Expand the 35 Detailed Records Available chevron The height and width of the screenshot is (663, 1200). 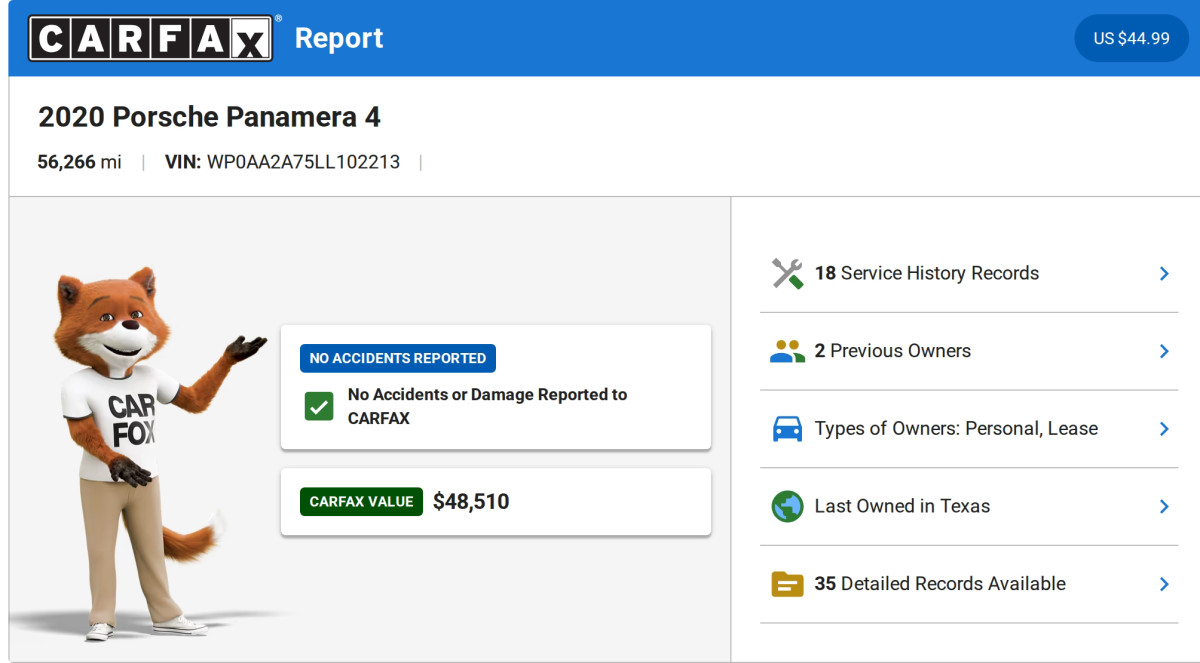tap(1164, 584)
